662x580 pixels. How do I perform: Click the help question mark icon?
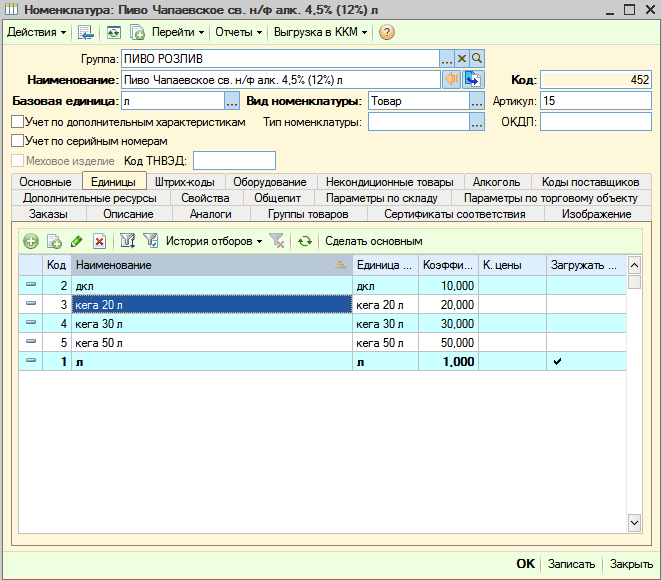pyautogui.click(x=386, y=32)
